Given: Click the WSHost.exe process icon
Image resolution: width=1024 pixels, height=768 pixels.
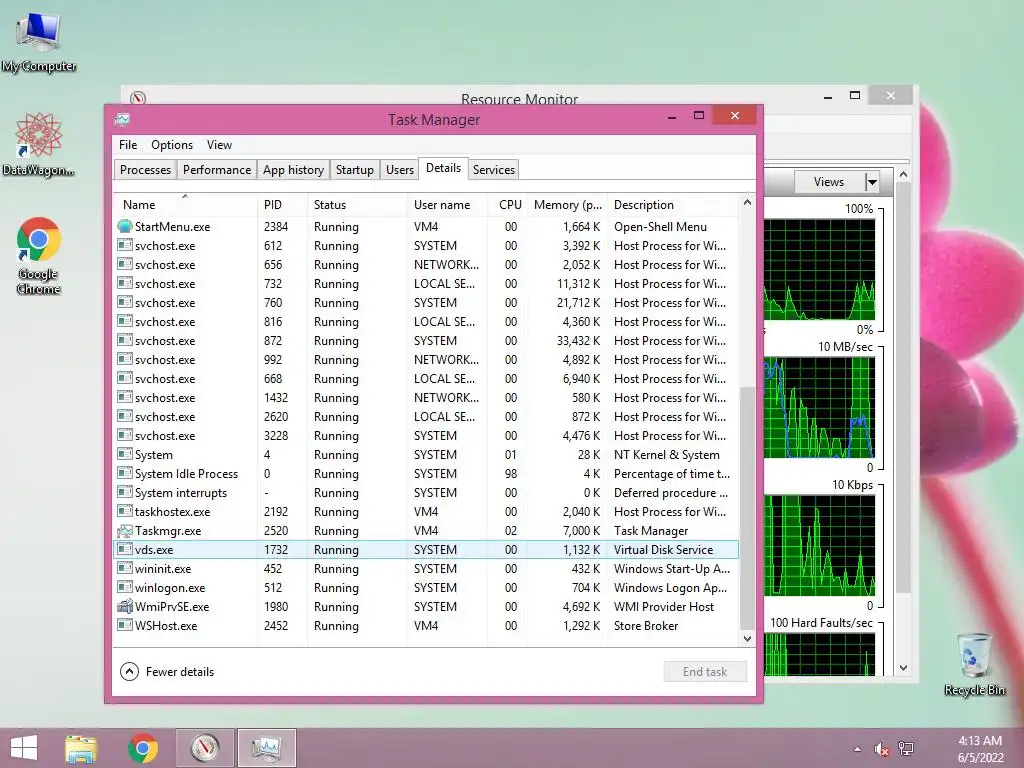Looking at the screenshot, I should 125,626.
